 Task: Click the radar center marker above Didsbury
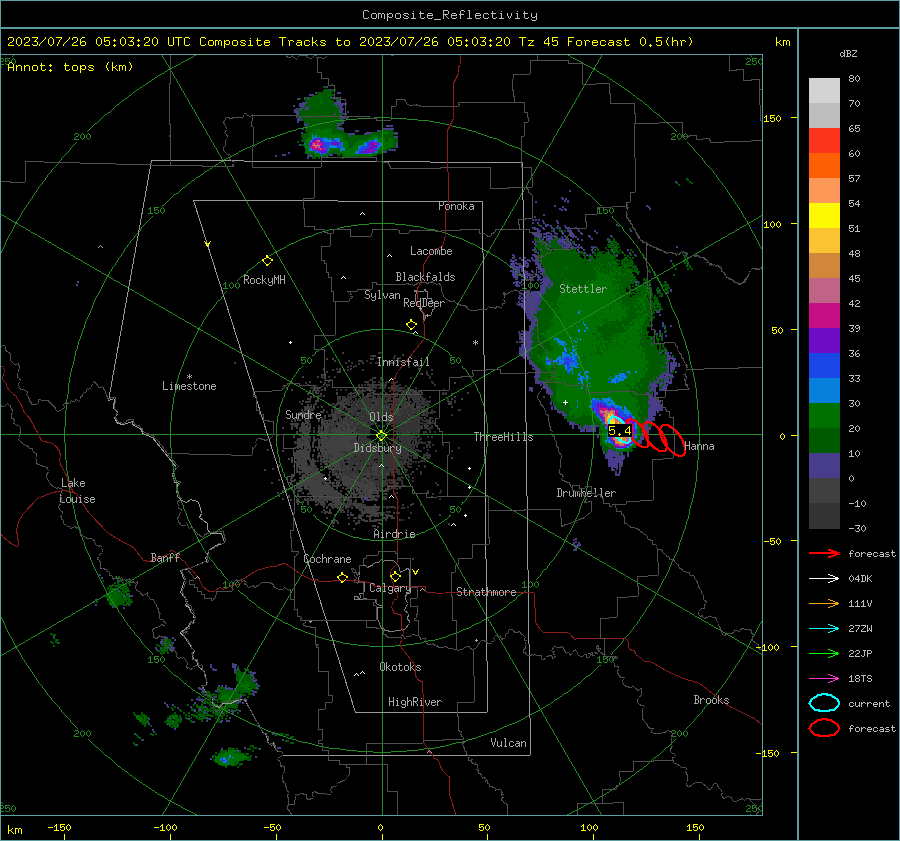382,436
